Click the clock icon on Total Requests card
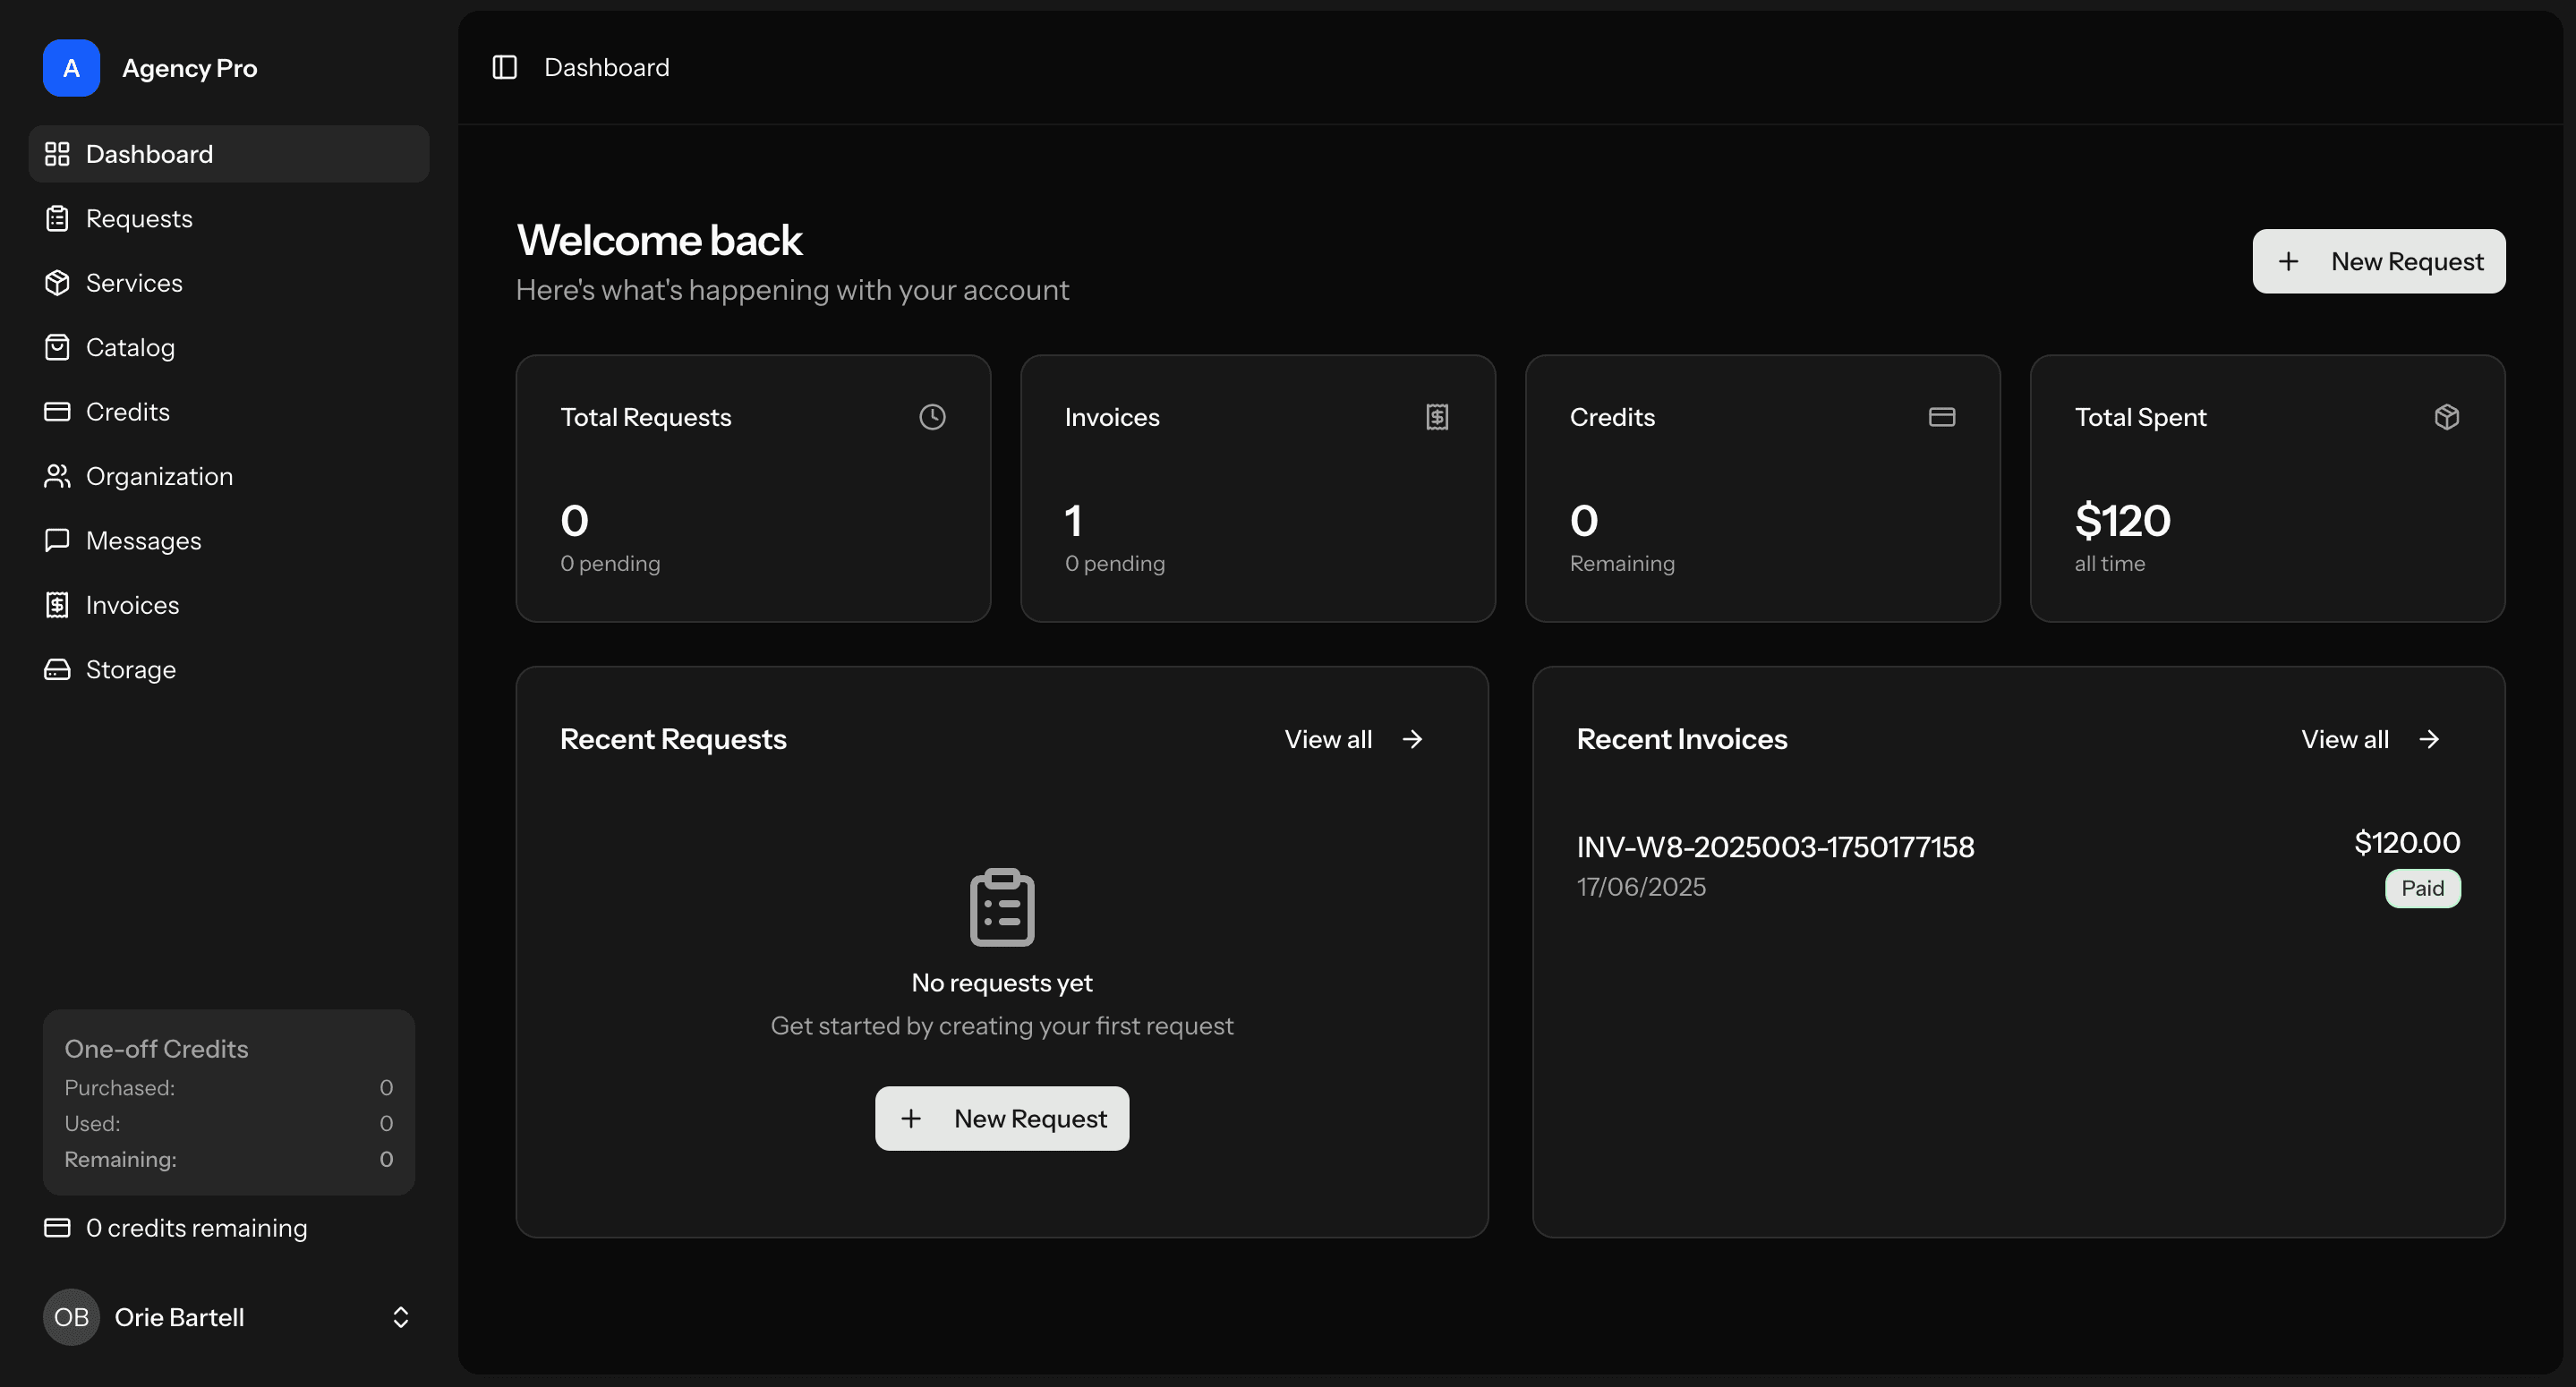Viewport: 2576px width, 1387px height. [932, 416]
